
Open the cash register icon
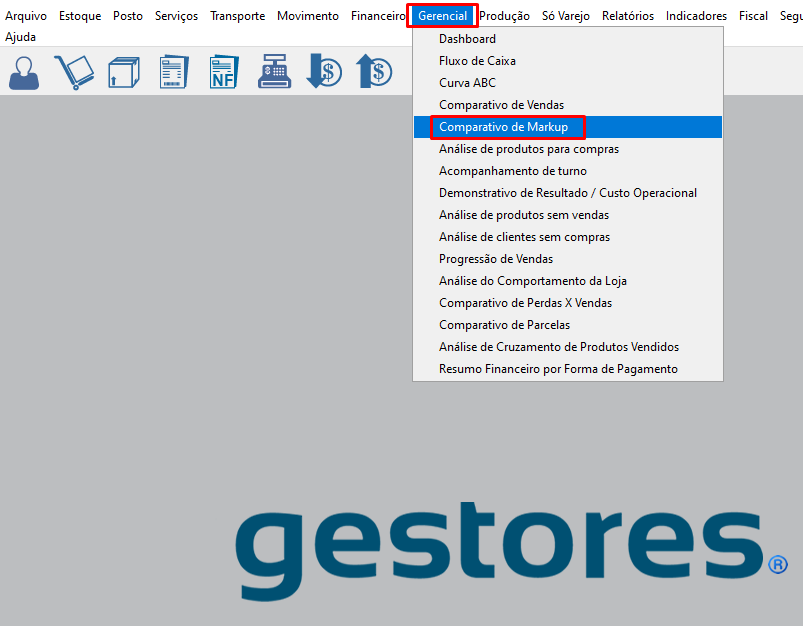(x=274, y=73)
